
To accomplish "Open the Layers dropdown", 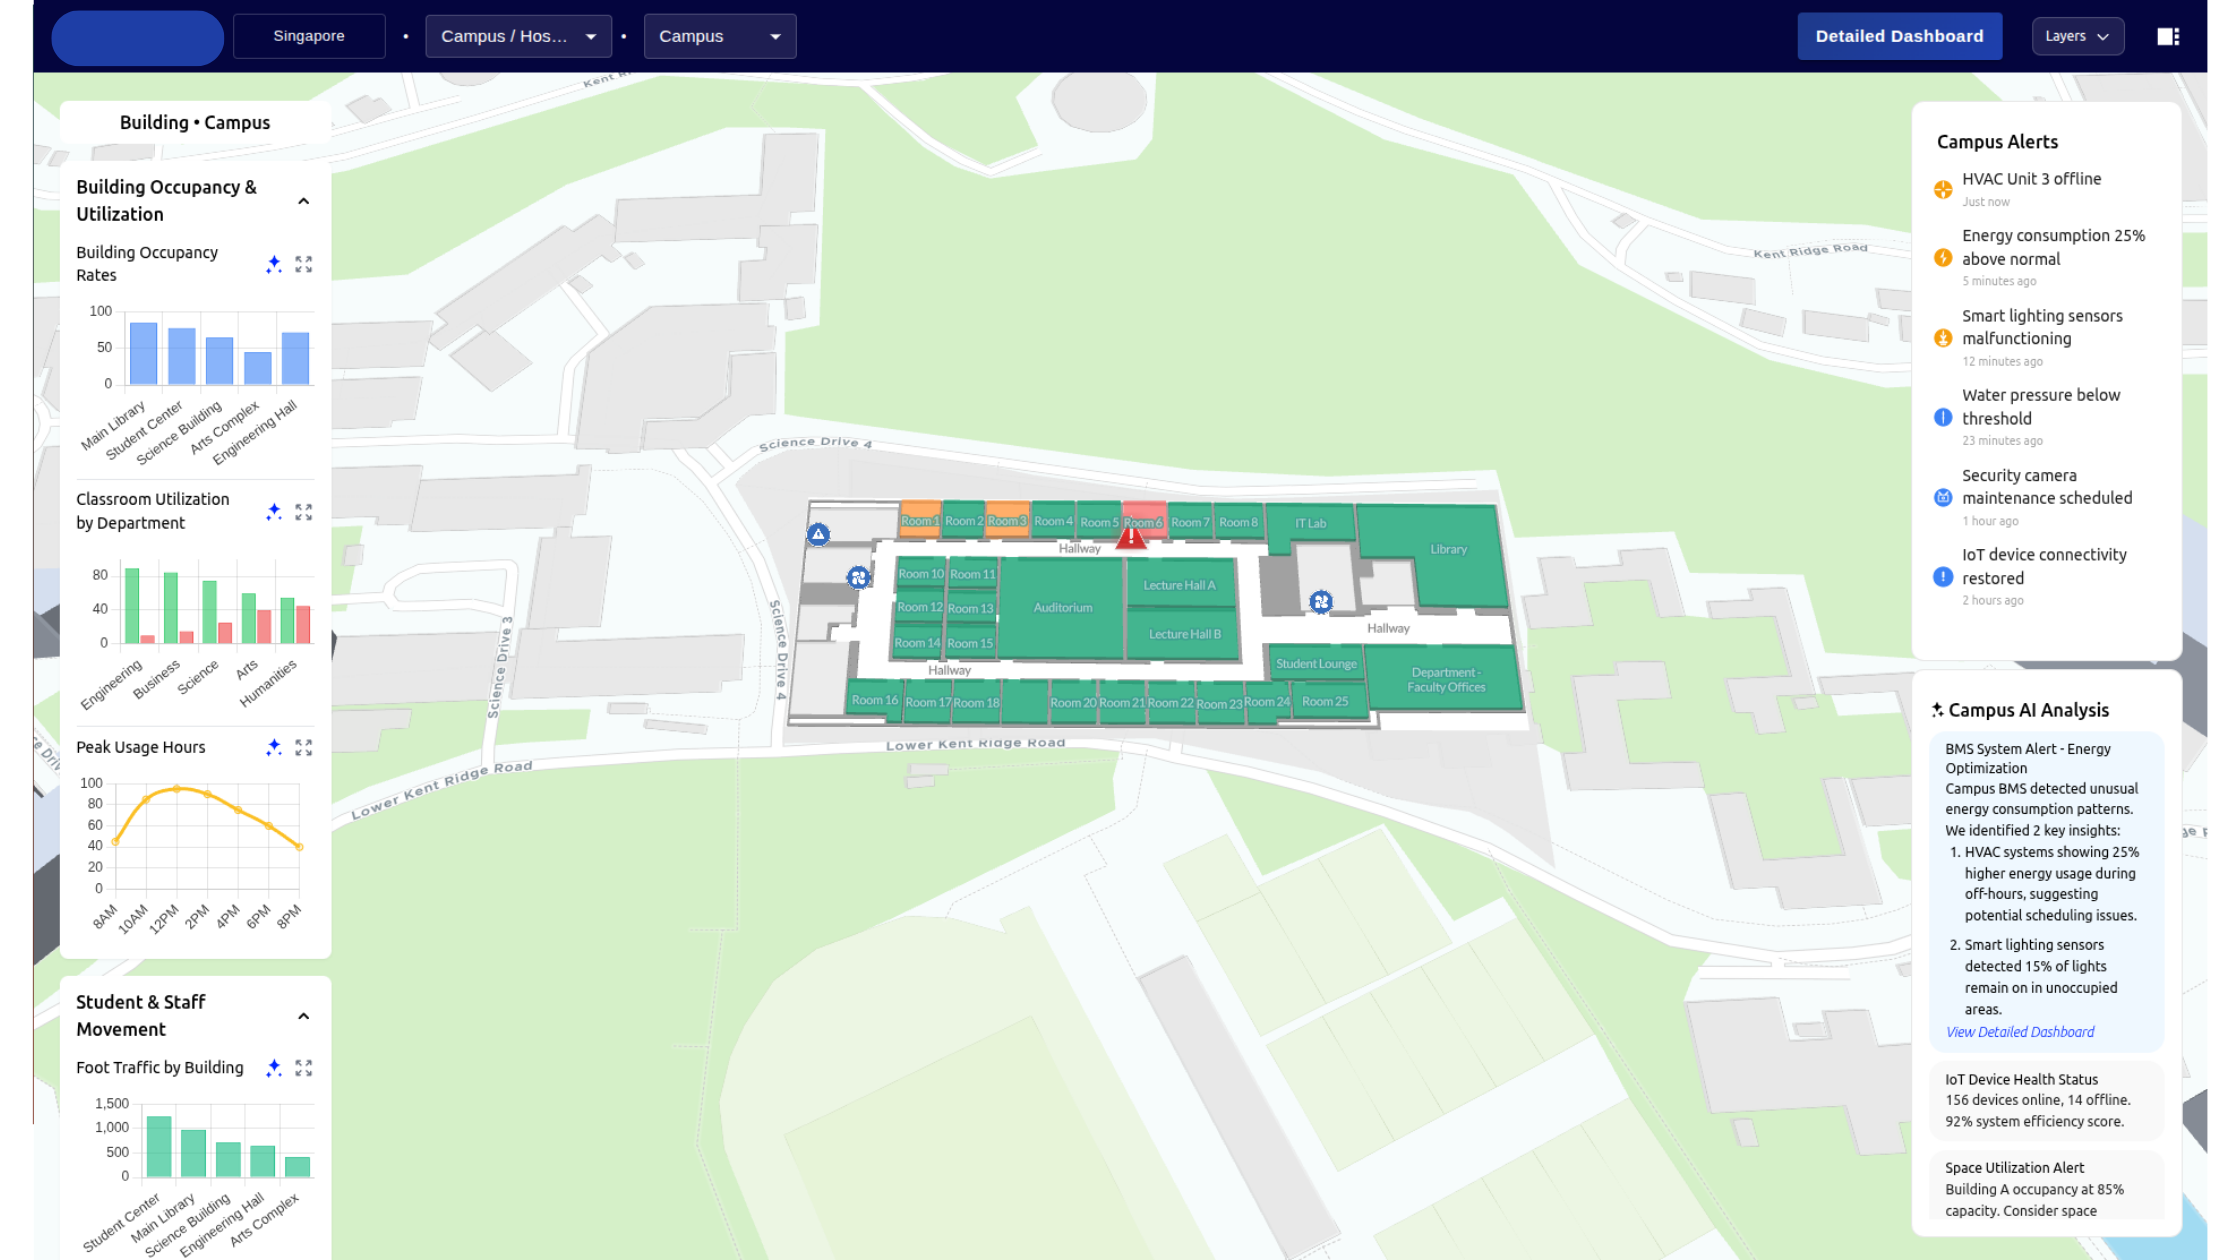I will pos(2077,35).
